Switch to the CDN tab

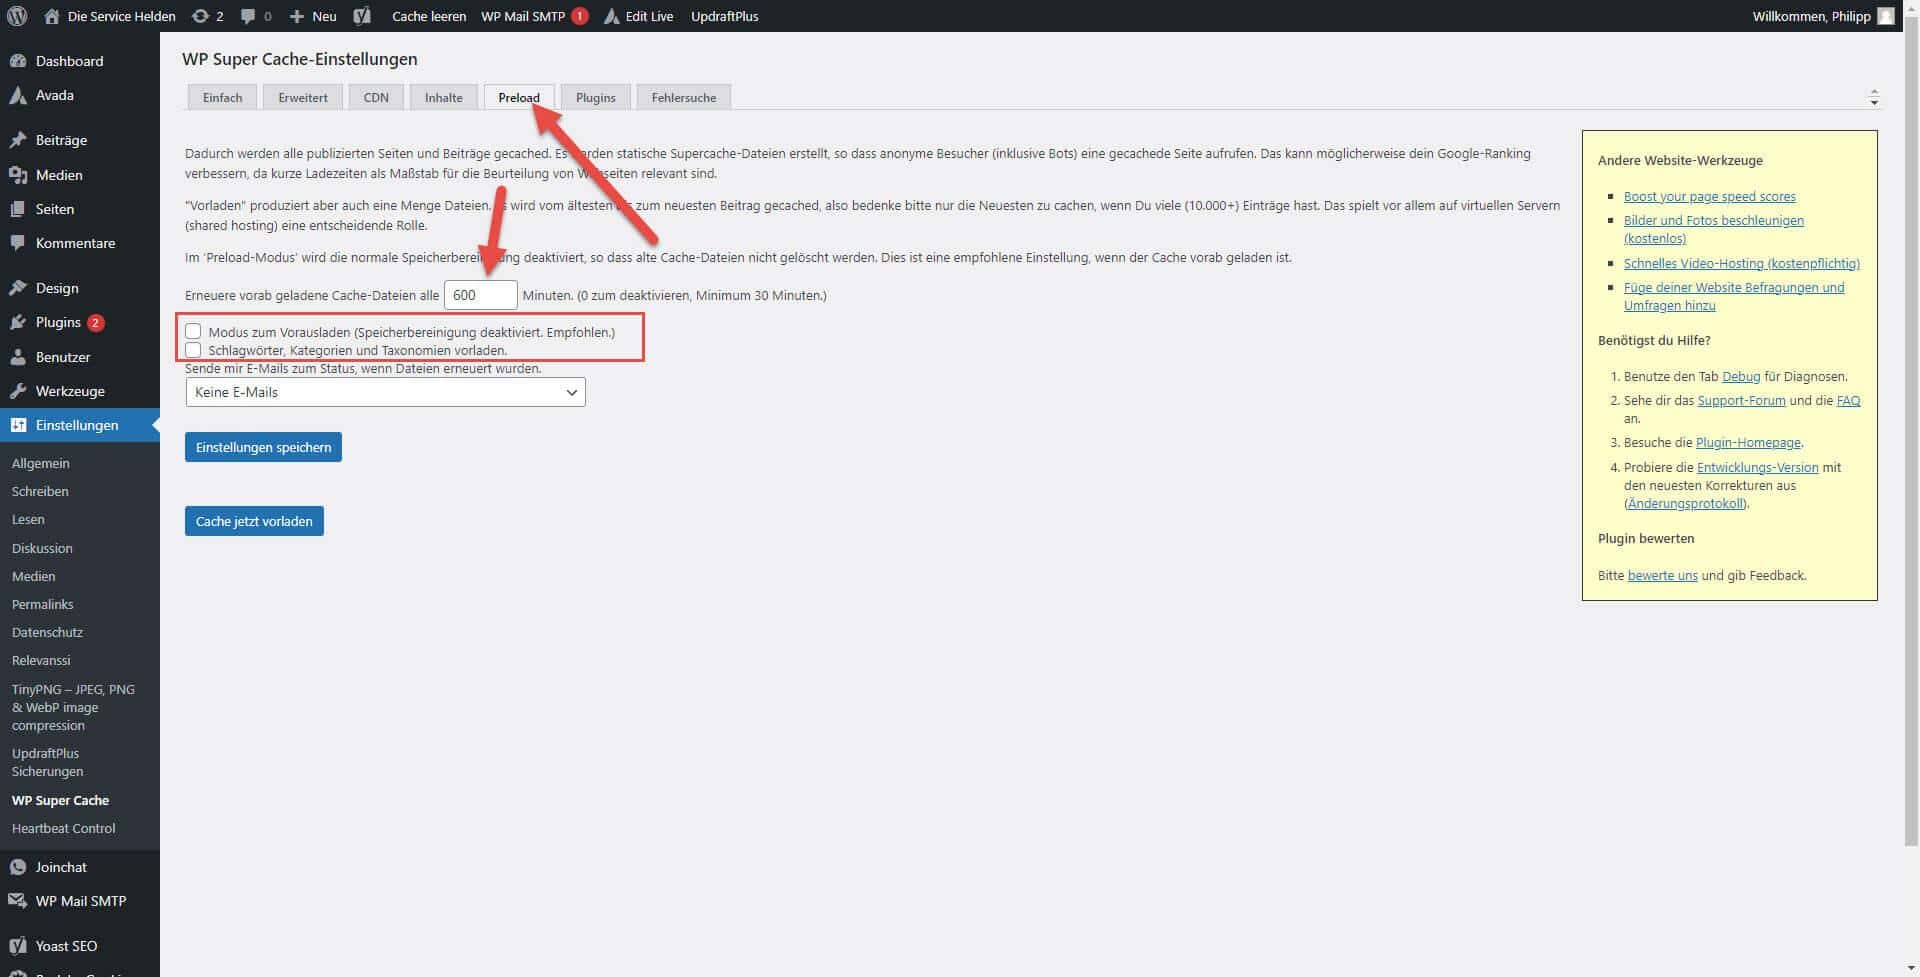(376, 97)
